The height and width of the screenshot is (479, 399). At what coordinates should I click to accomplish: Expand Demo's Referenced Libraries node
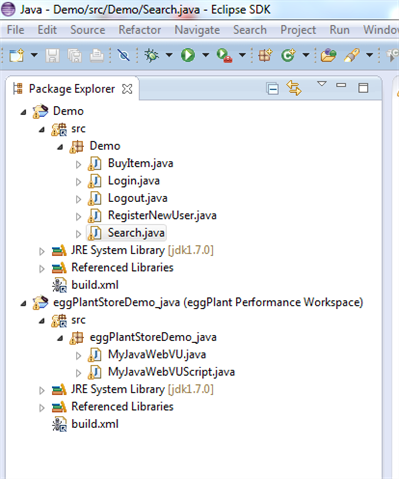coord(42,268)
